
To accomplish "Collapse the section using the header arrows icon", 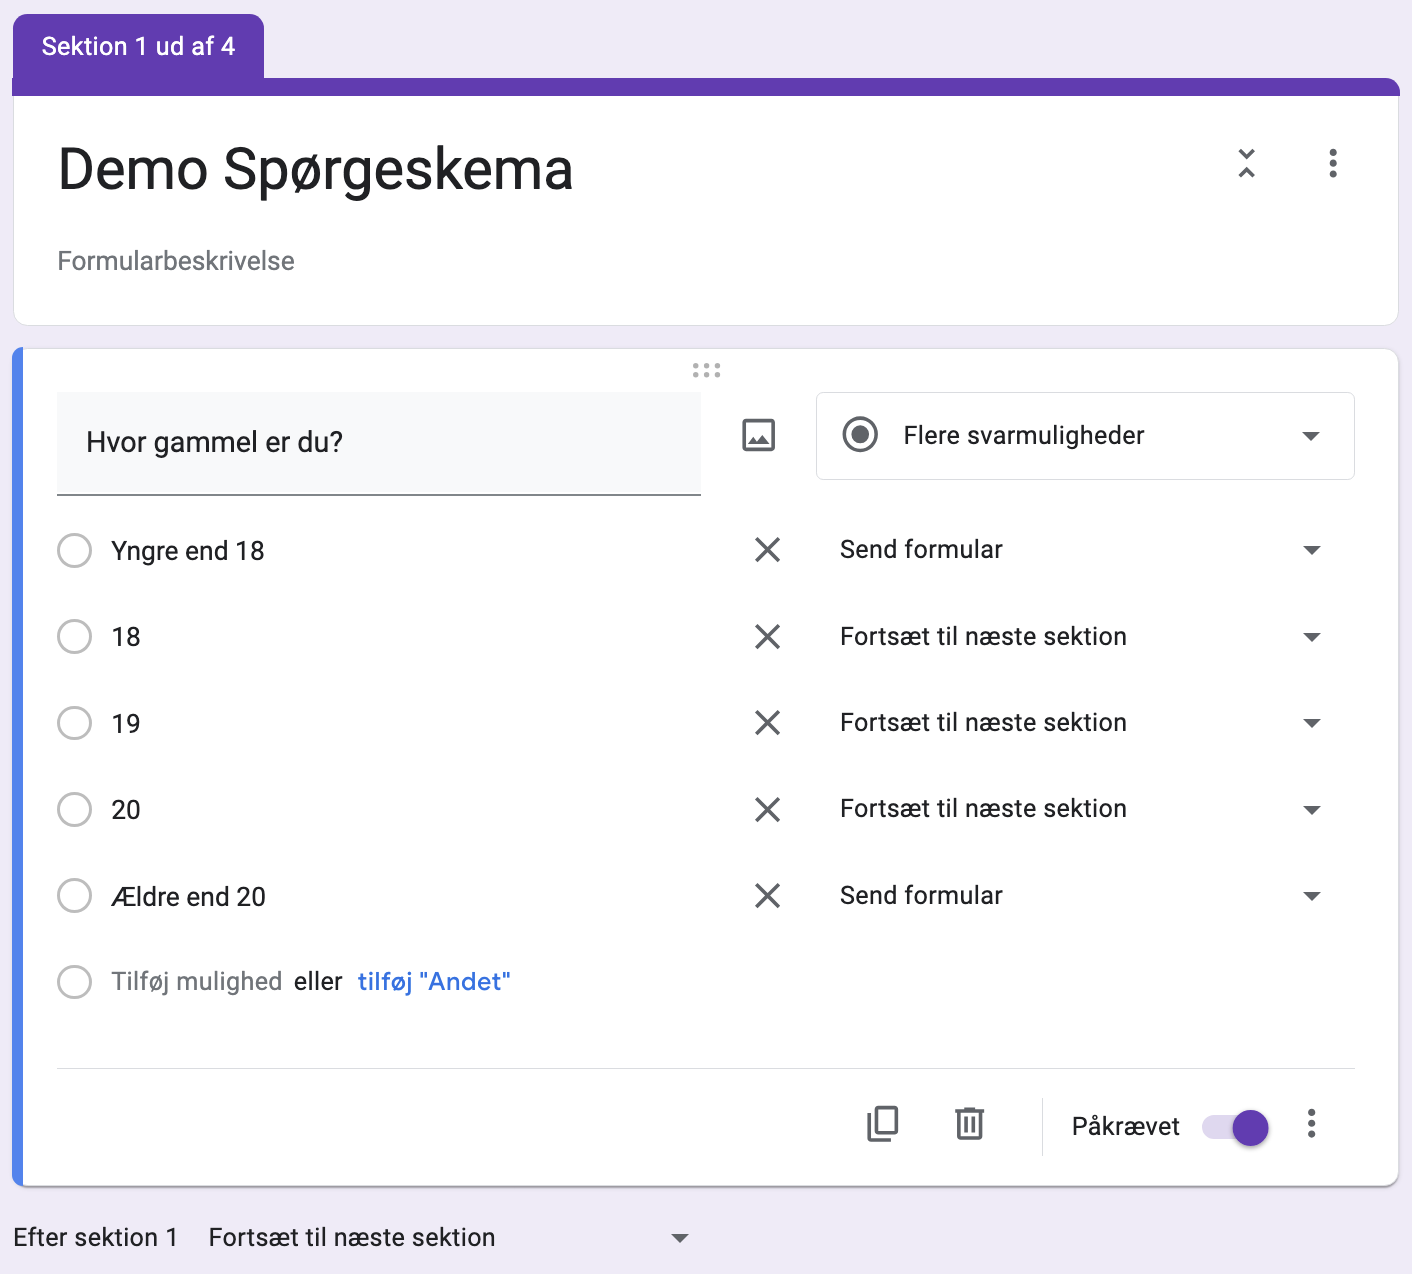I will [x=1246, y=163].
